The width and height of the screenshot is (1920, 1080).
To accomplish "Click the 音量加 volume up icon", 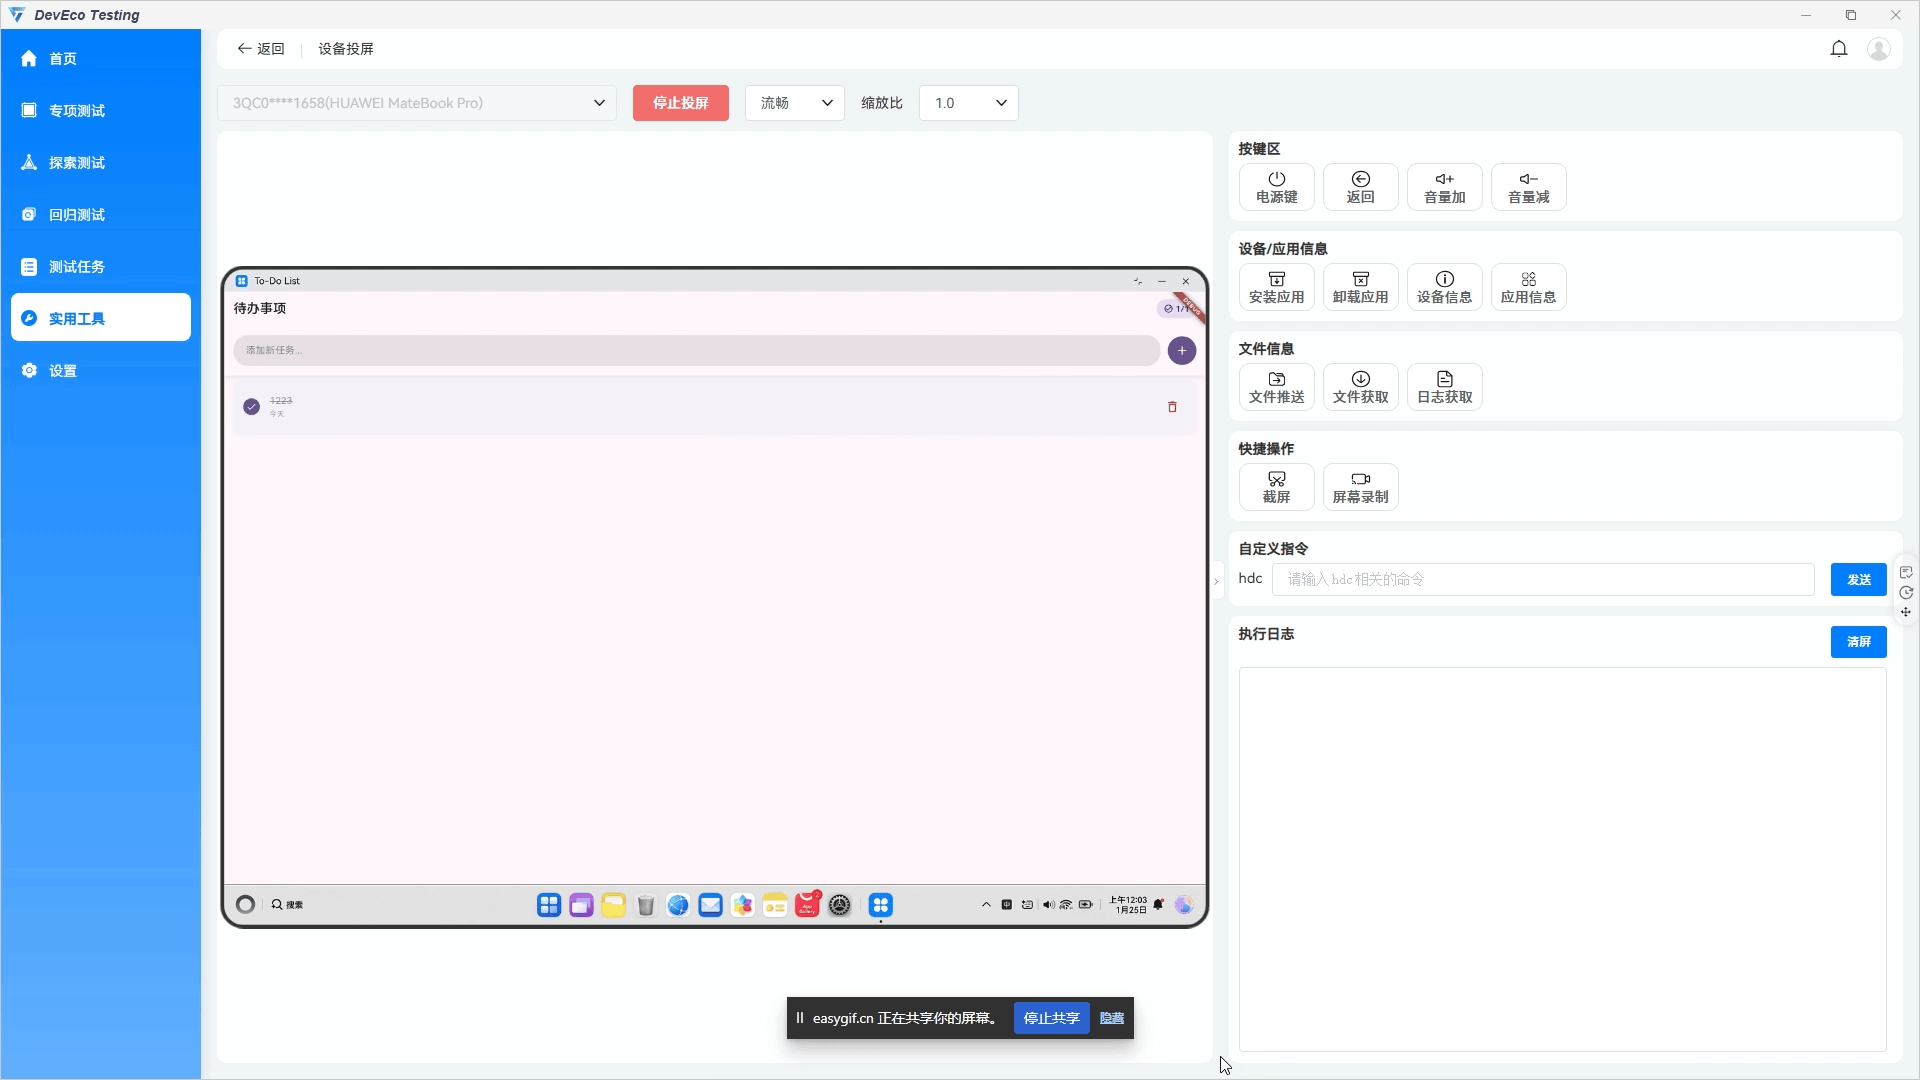I will point(1444,187).
